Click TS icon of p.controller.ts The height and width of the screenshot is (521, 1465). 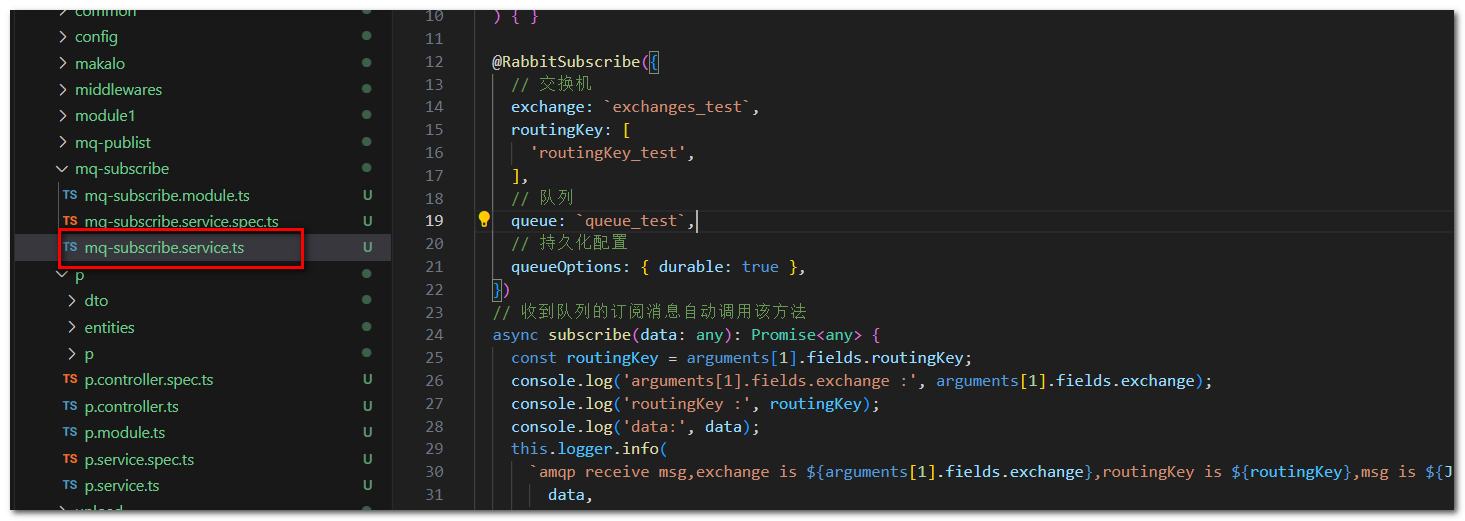click(x=70, y=406)
